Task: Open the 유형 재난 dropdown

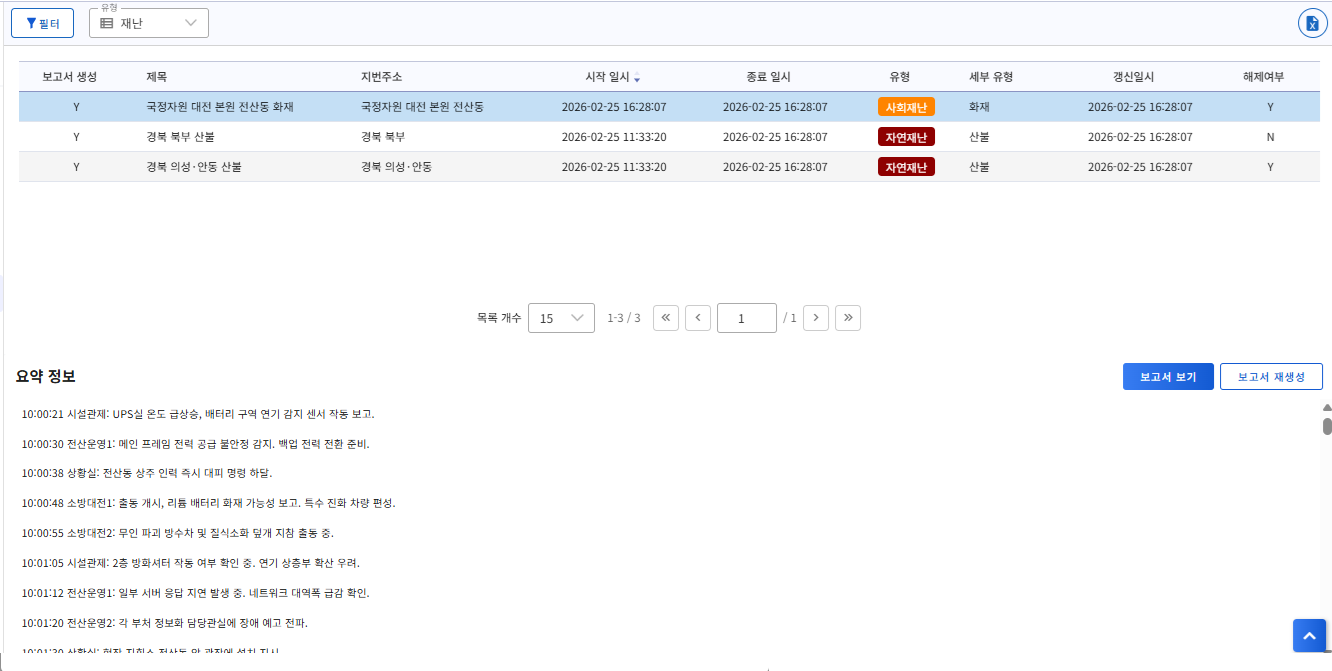Action: click(x=149, y=23)
